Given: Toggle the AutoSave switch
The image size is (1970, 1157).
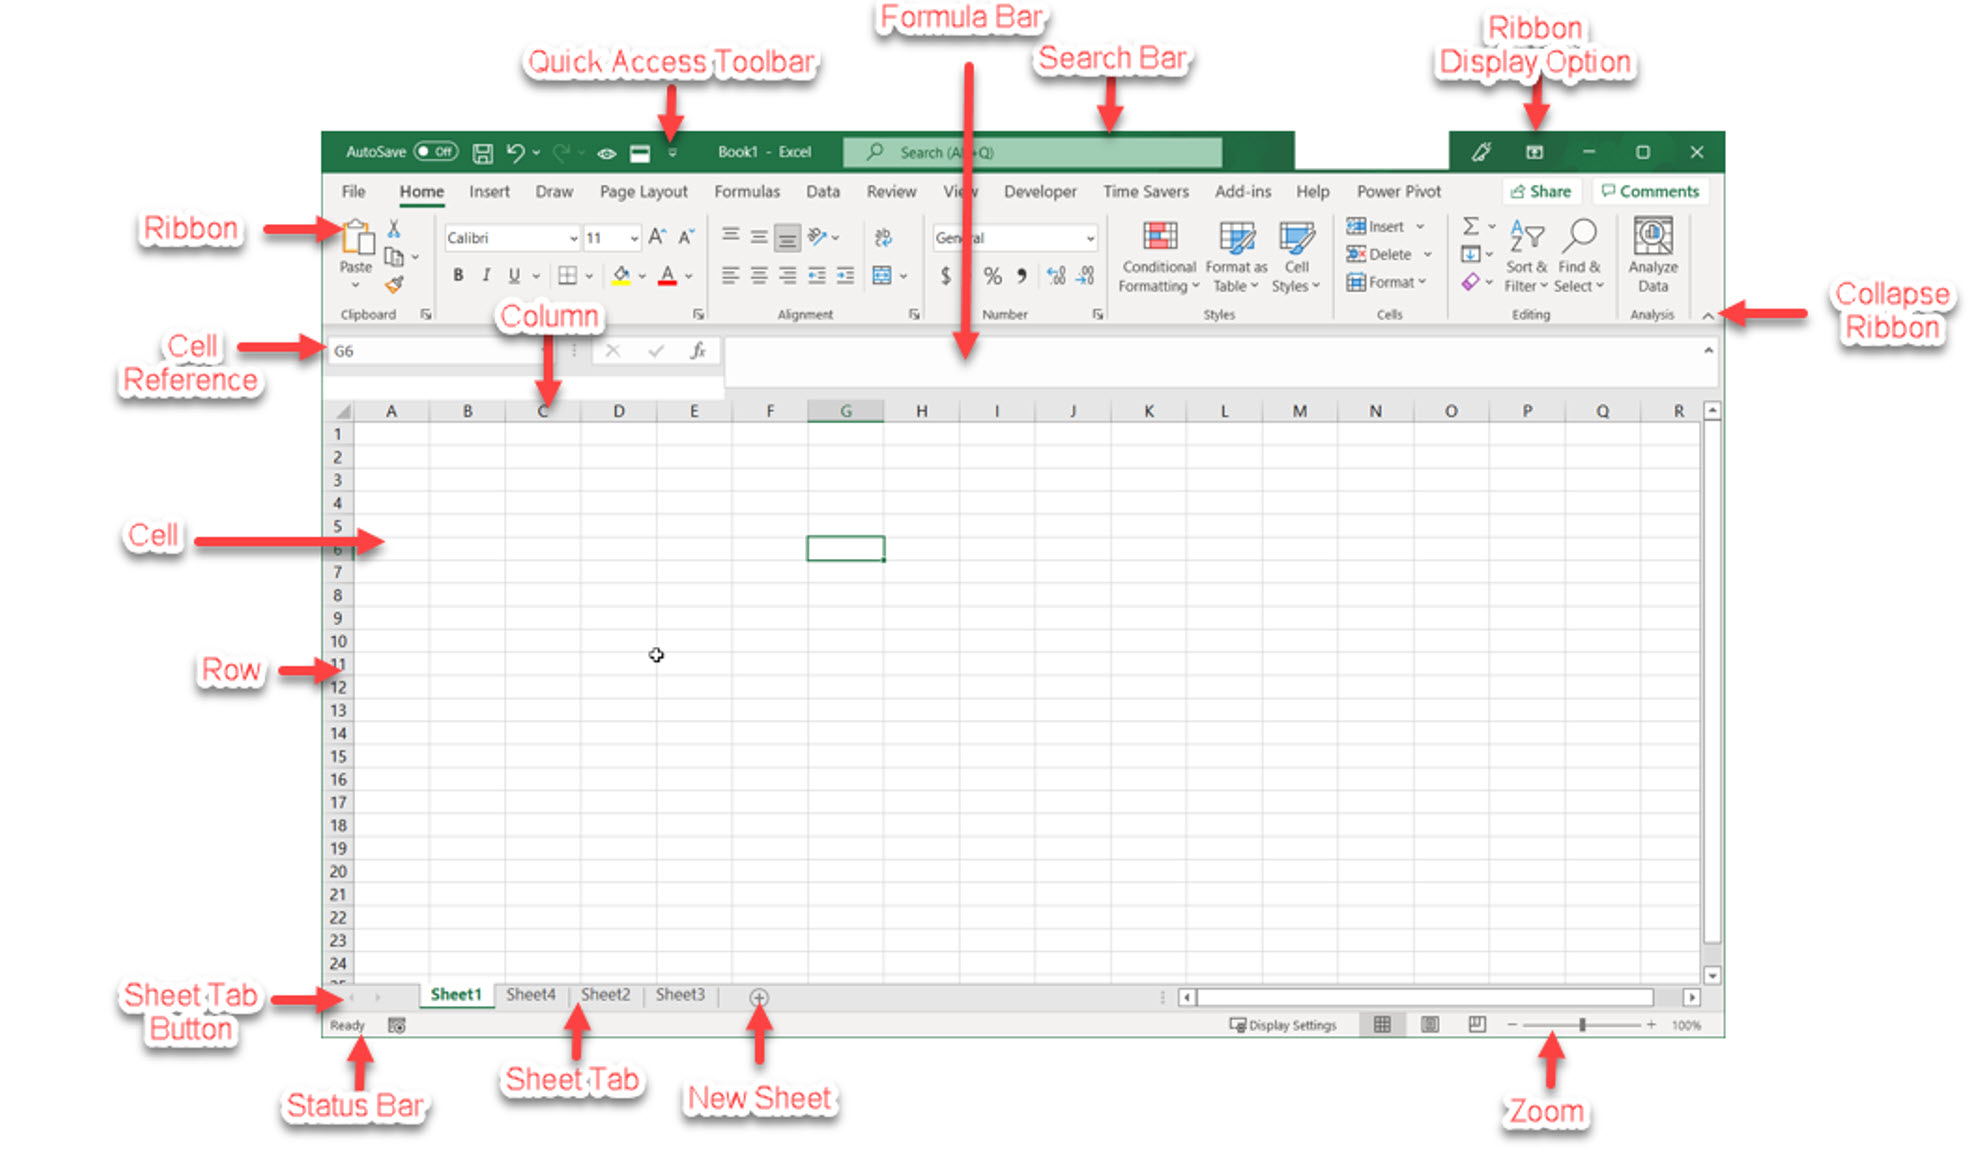Looking at the screenshot, I should pyautogui.click(x=436, y=152).
